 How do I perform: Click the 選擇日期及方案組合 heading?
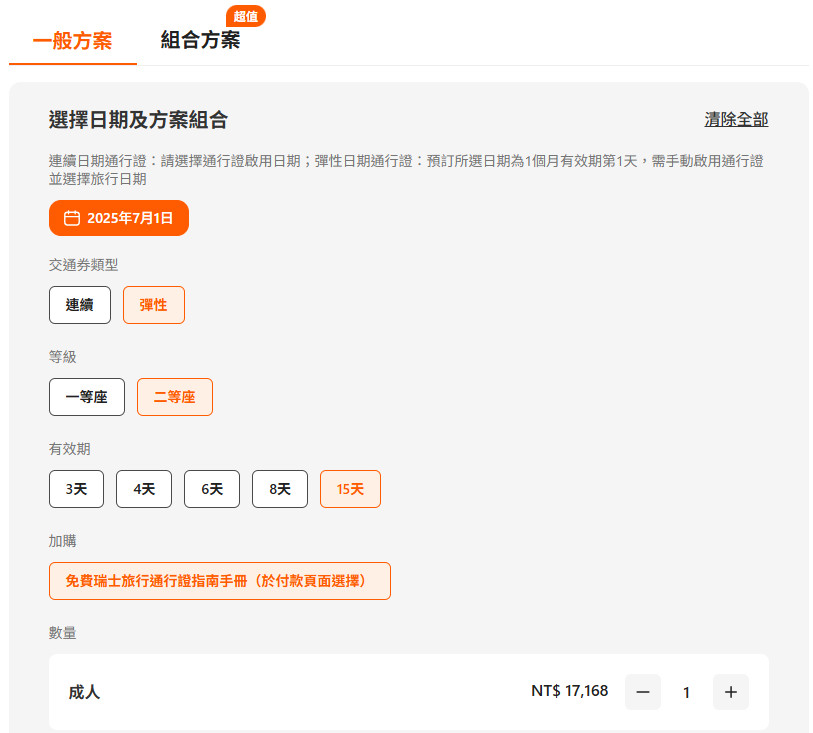pos(138,120)
